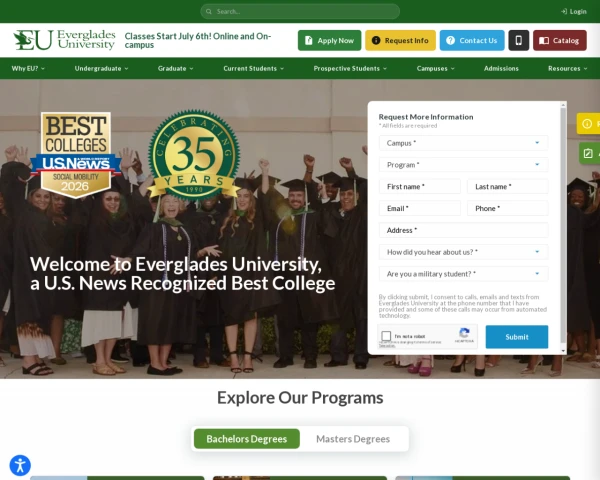Open the Admissions menu item
Image resolution: width=600 pixels, height=480 pixels.
501,69
